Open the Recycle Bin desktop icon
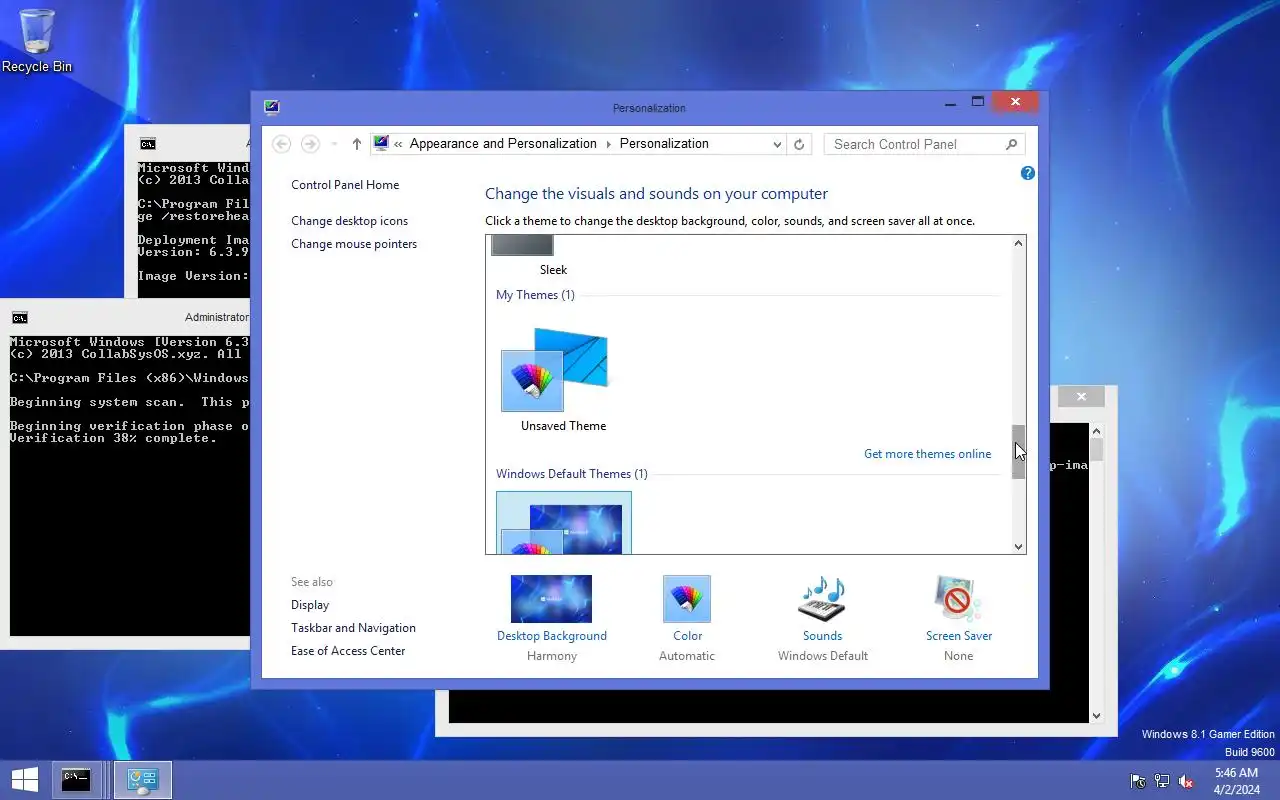 [37, 41]
